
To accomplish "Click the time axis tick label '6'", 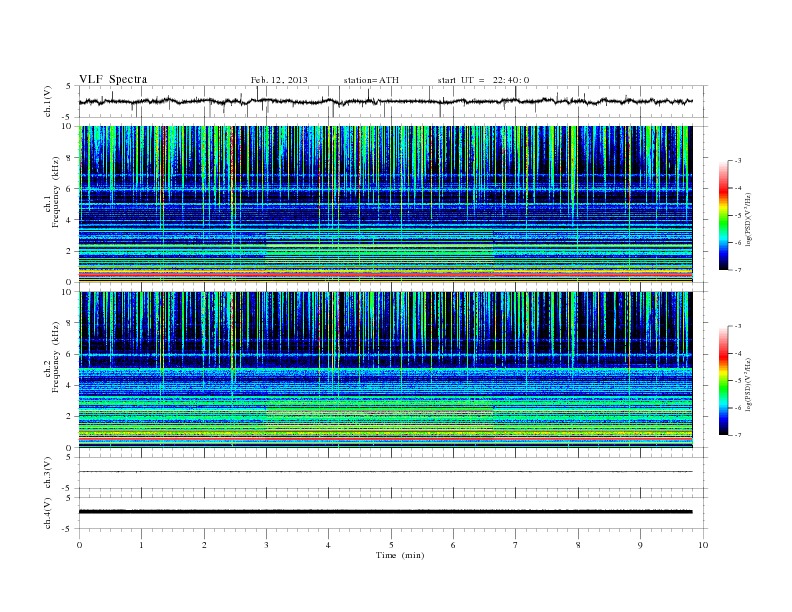I will 454,545.
